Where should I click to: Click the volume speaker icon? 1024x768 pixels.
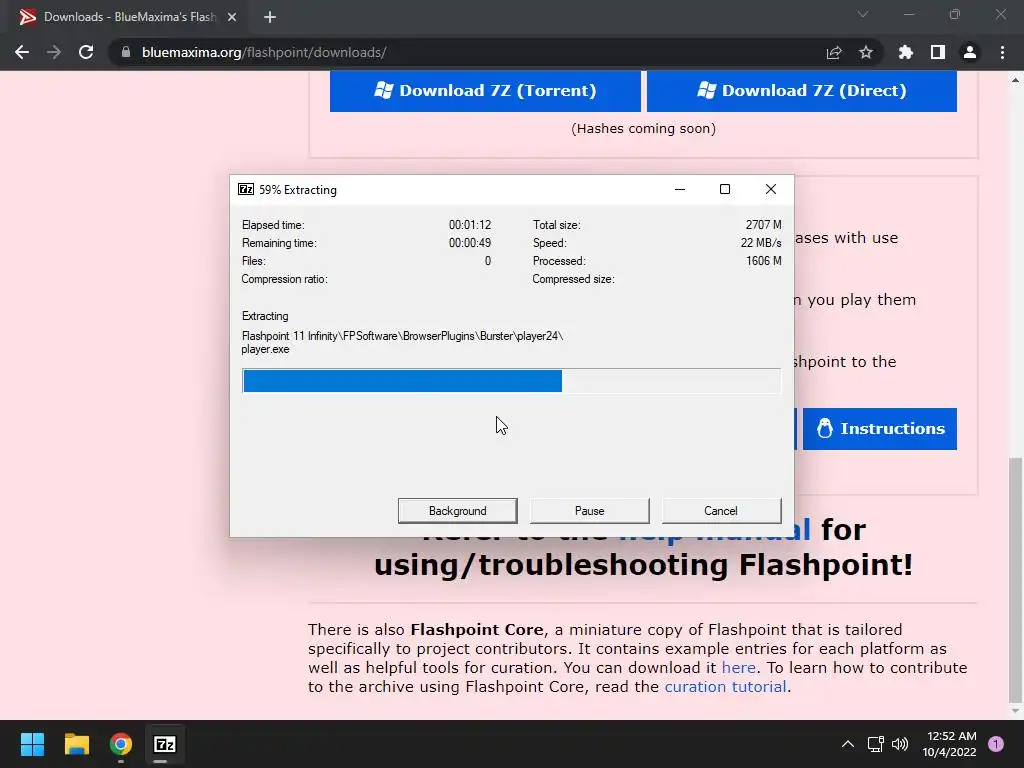(900, 744)
